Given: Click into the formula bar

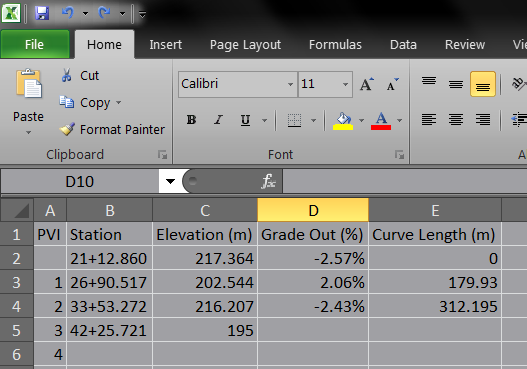Looking at the screenshot, I should (405, 181).
